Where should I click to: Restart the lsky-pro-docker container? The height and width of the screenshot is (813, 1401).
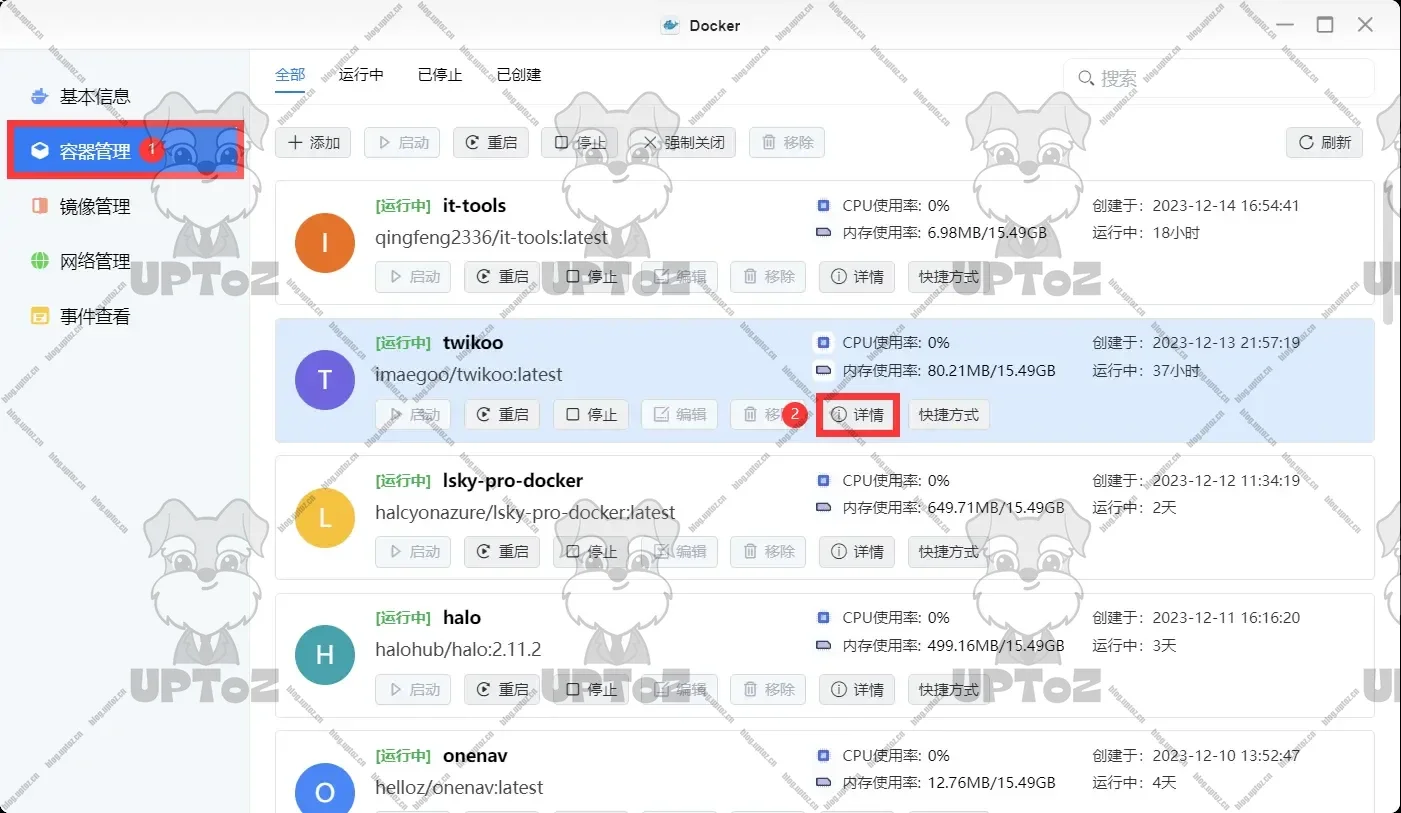click(502, 552)
